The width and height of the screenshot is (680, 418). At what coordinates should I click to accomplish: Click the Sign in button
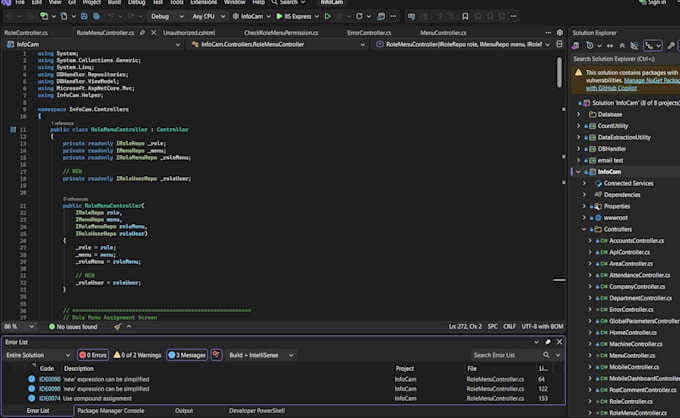pos(653,3)
